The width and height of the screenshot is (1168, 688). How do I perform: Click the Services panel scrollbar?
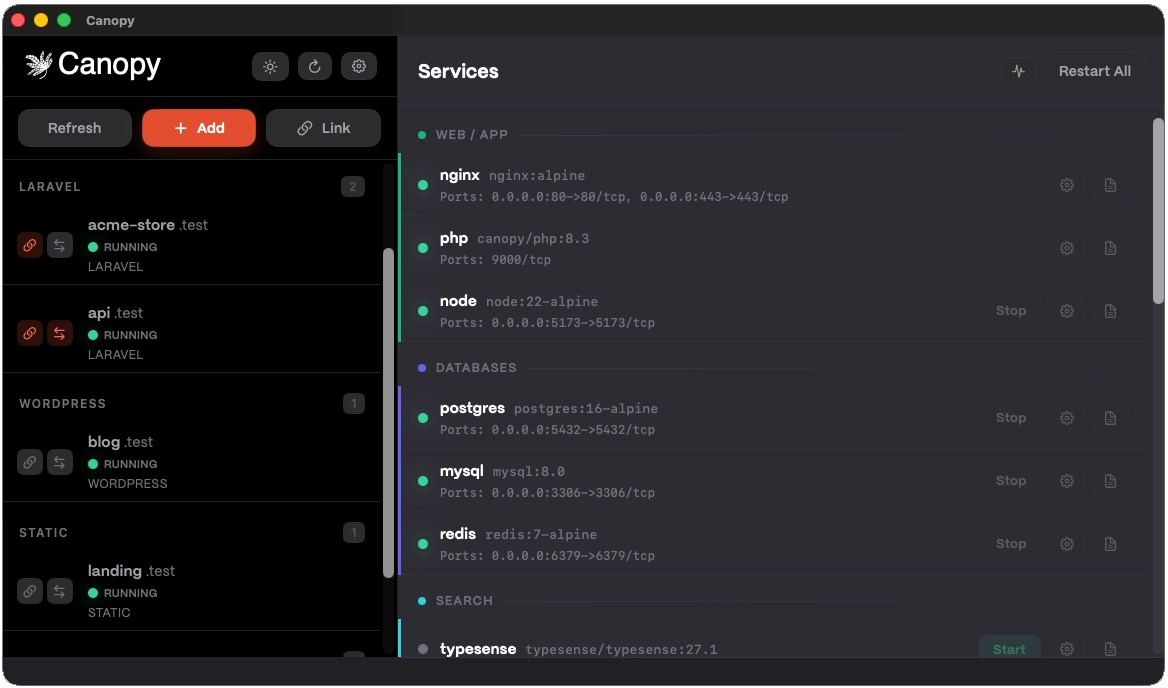click(x=1158, y=211)
